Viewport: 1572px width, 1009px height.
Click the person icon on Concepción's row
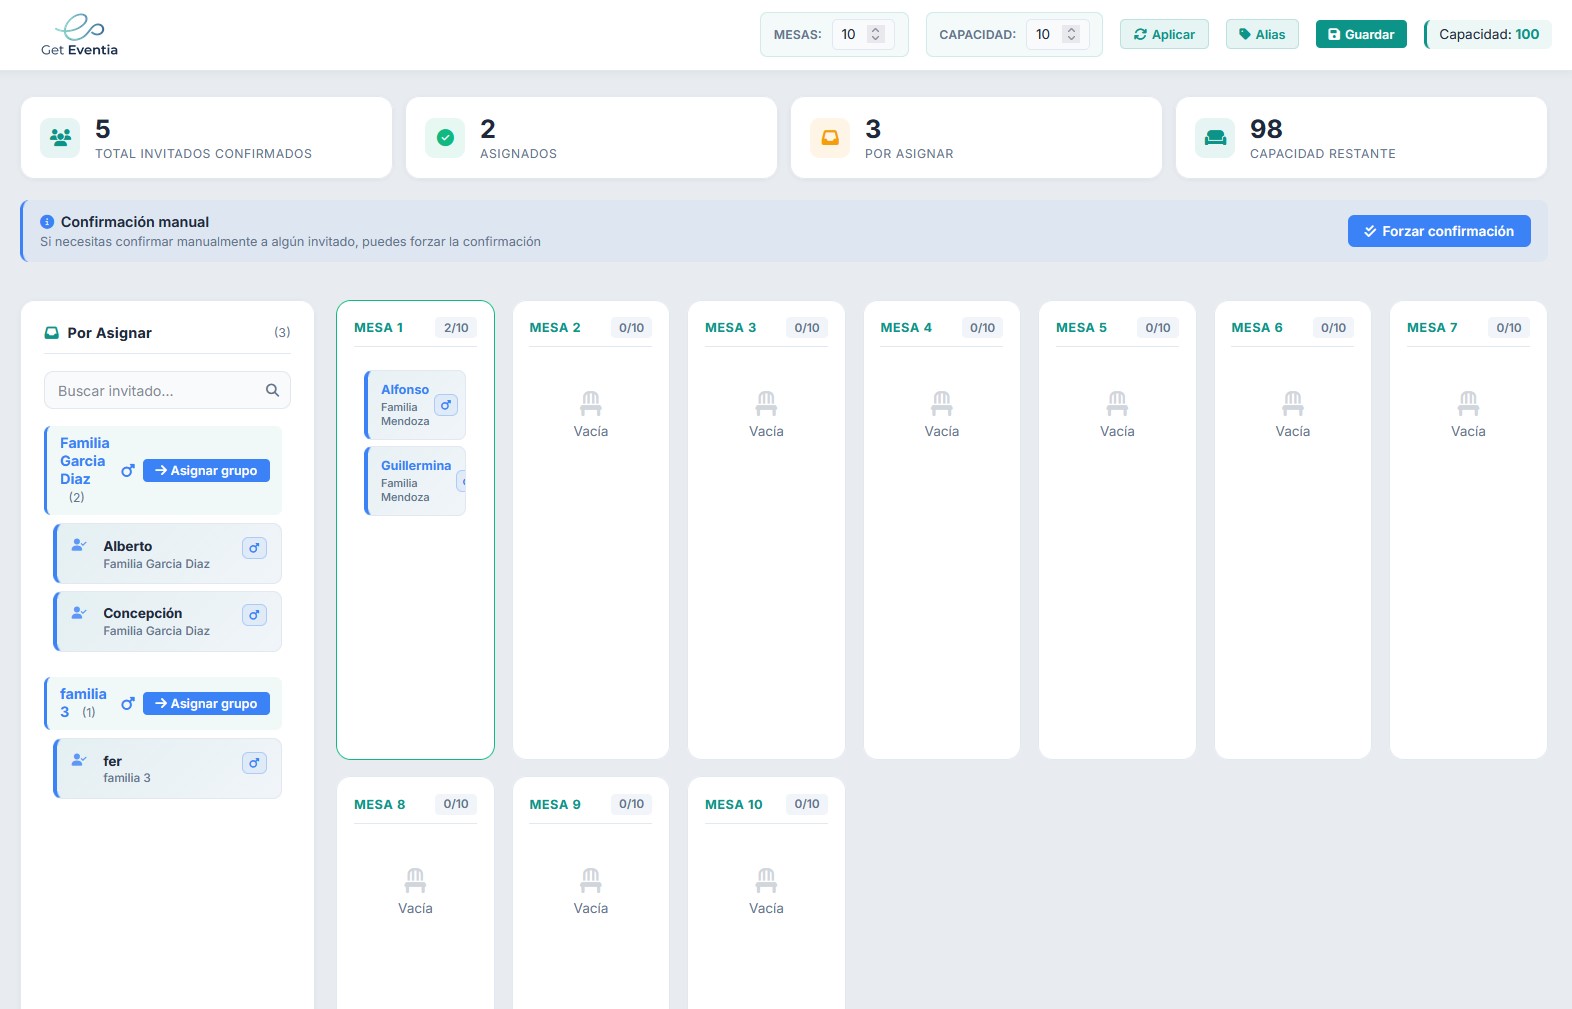pos(79,612)
